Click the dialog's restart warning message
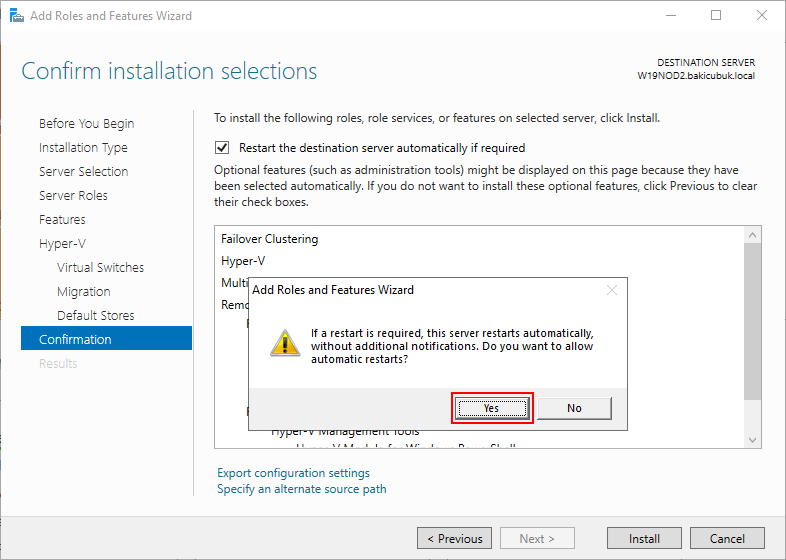Viewport: 786px width, 560px height. click(x=452, y=346)
